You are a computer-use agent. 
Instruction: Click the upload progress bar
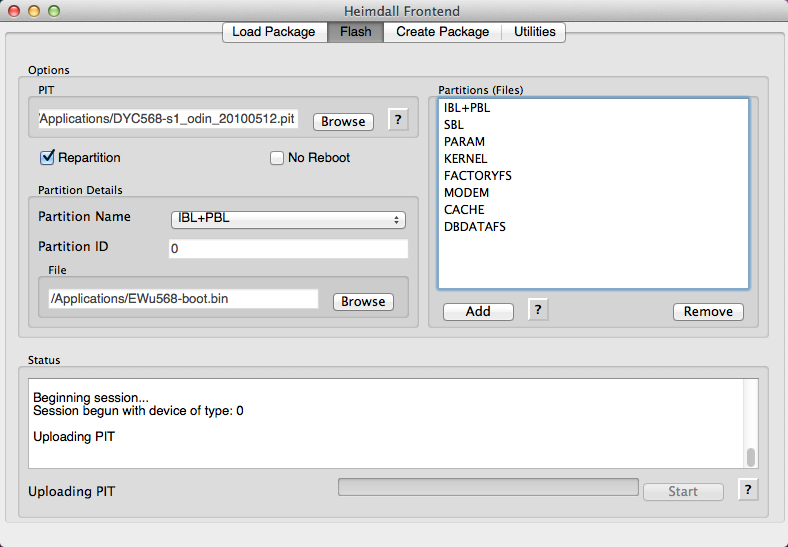coord(488,487)
